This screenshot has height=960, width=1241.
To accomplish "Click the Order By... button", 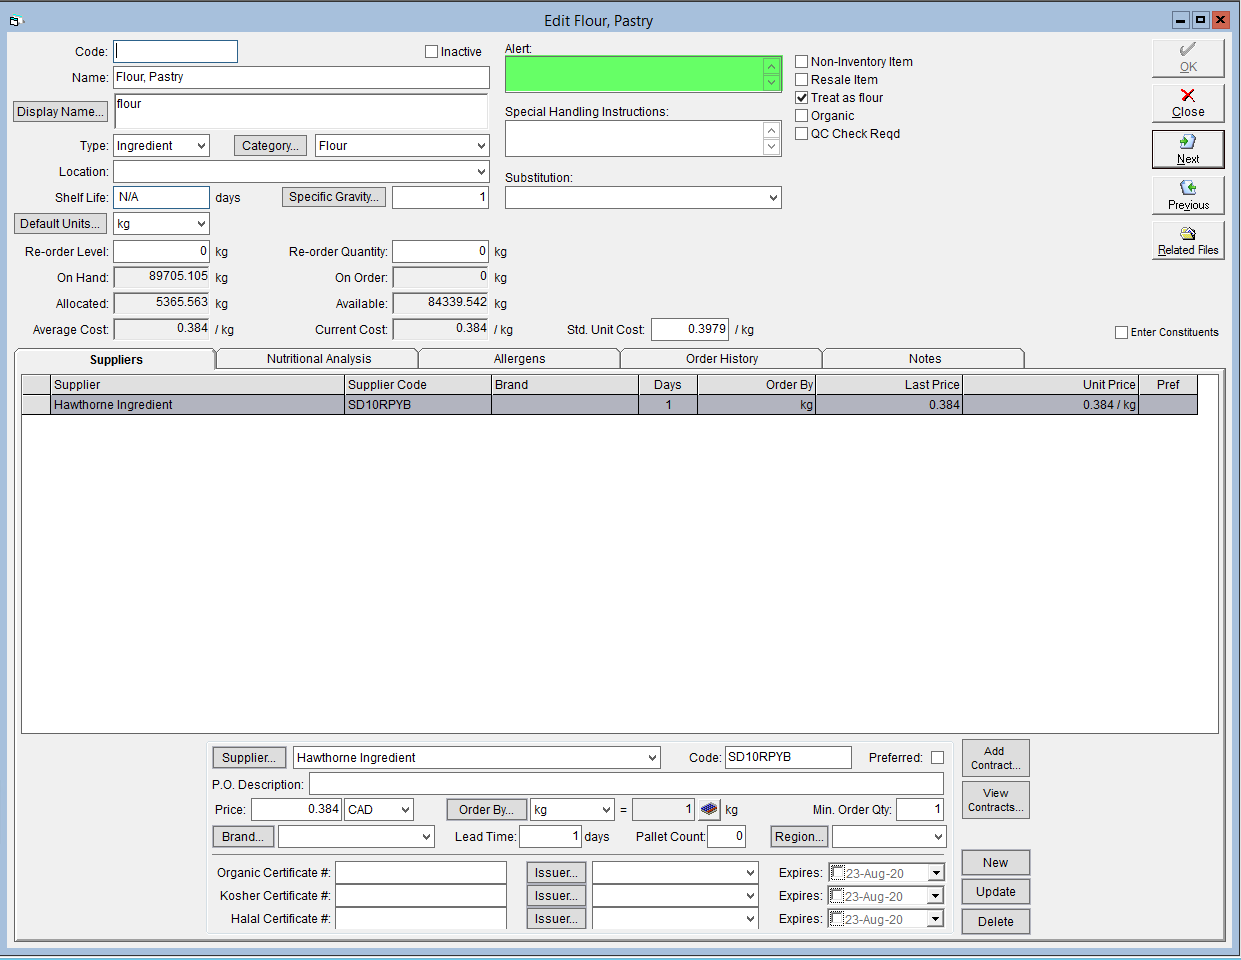I will [x=486, y=809].
